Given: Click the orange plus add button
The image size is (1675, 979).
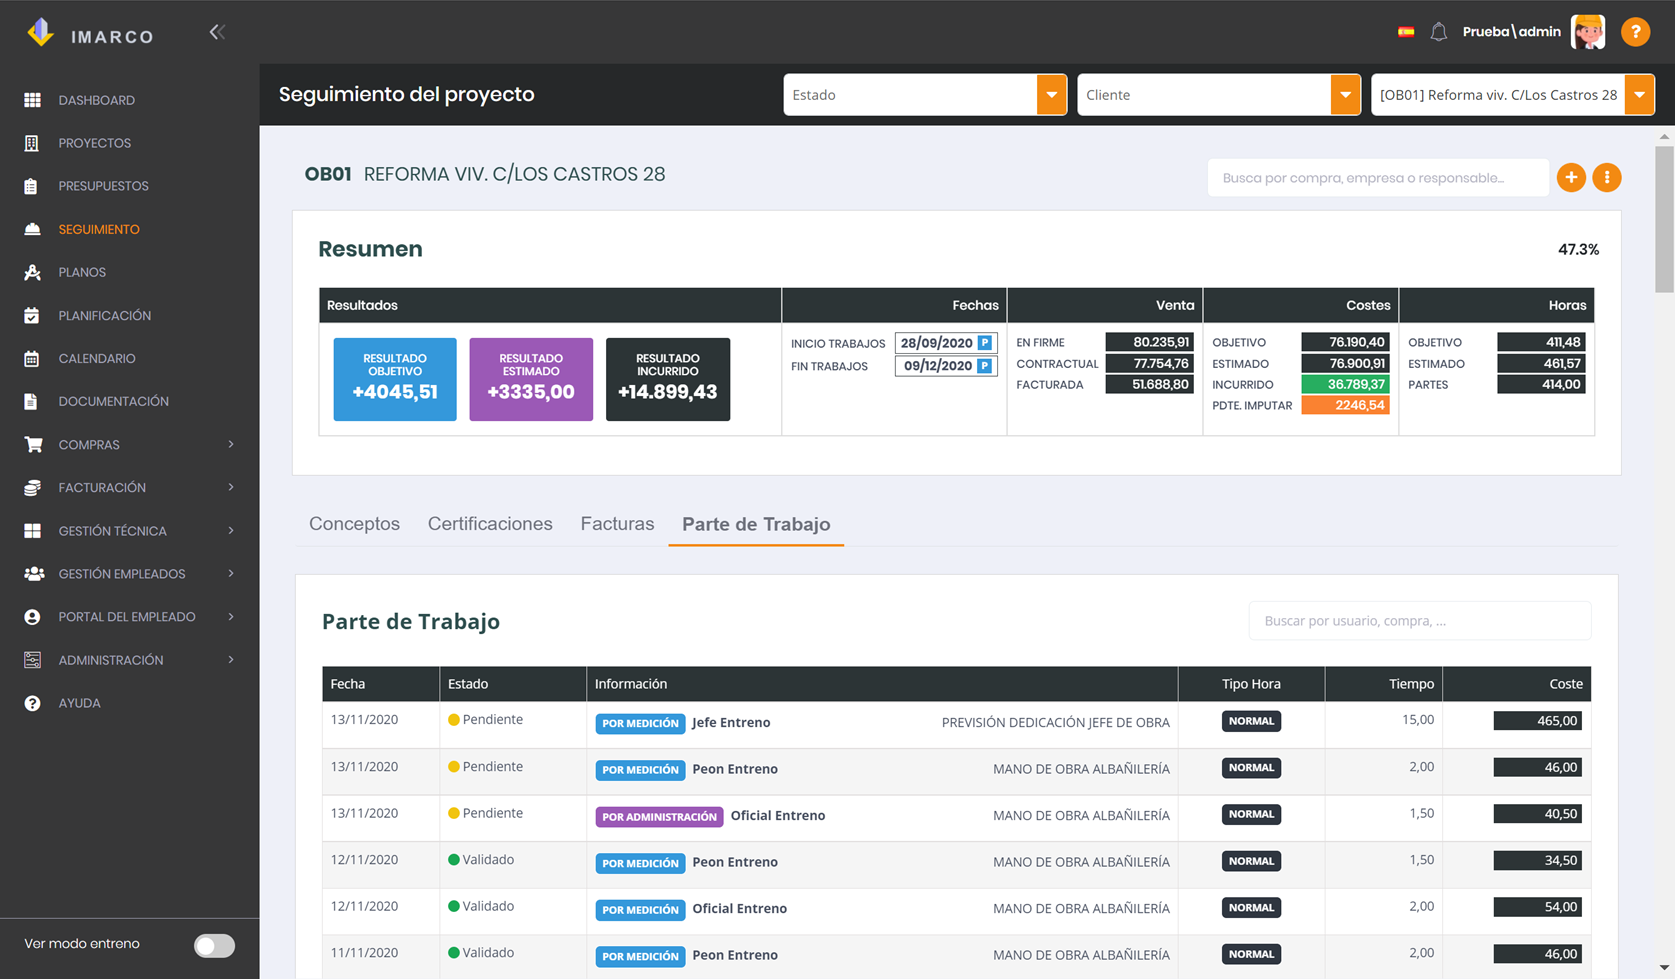Looking at the screenshot, I should click(x=1571, y=178).
